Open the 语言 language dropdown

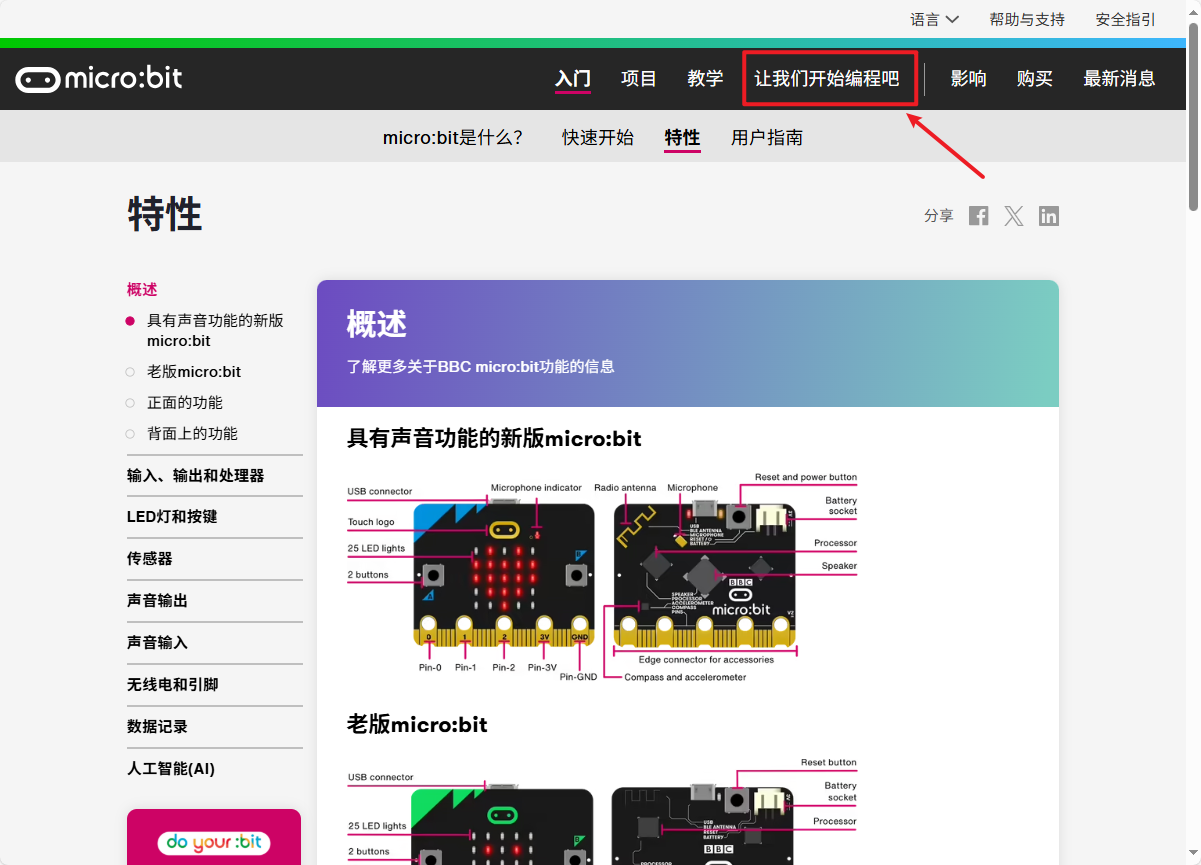pos(934,19)
